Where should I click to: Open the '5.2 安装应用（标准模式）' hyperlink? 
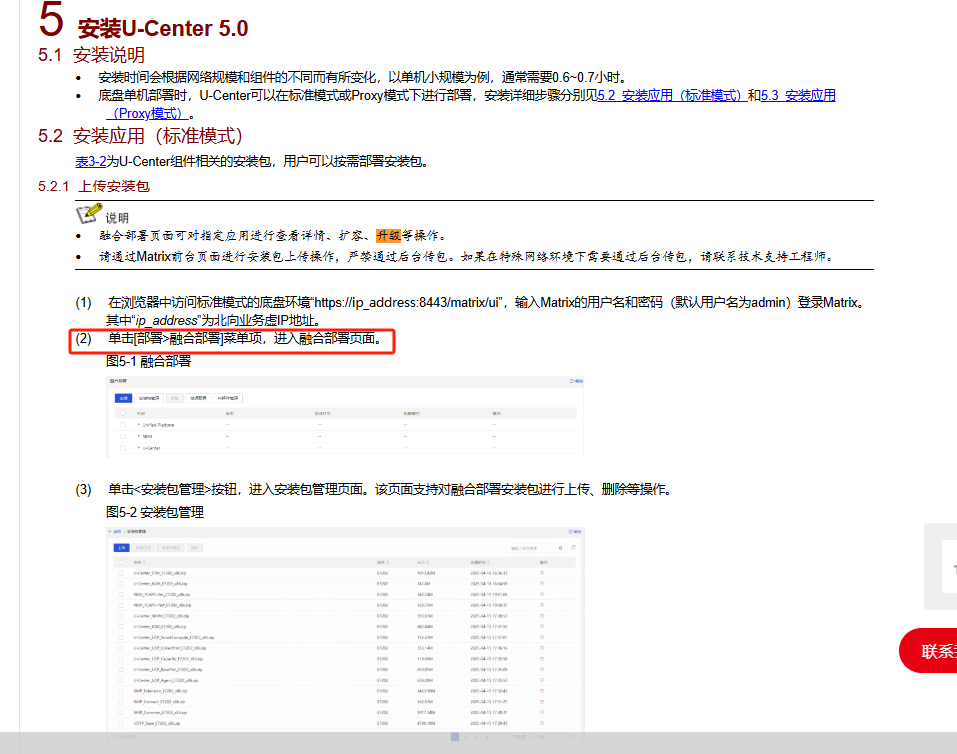[x=672, y=95]
